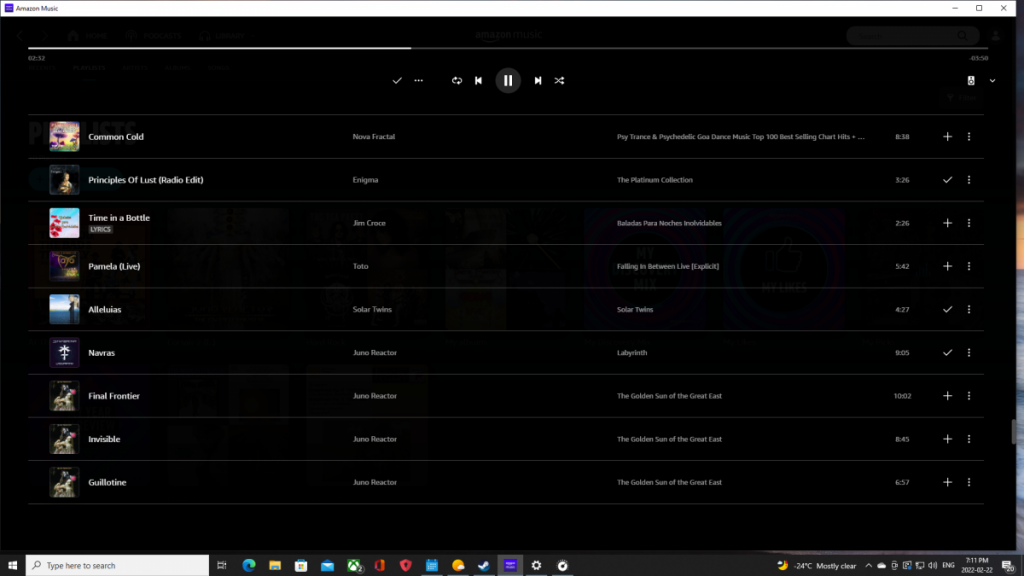The image size is (1024, 576).
Task: Open artist Nova Fractal
Action: coord(374,136)
